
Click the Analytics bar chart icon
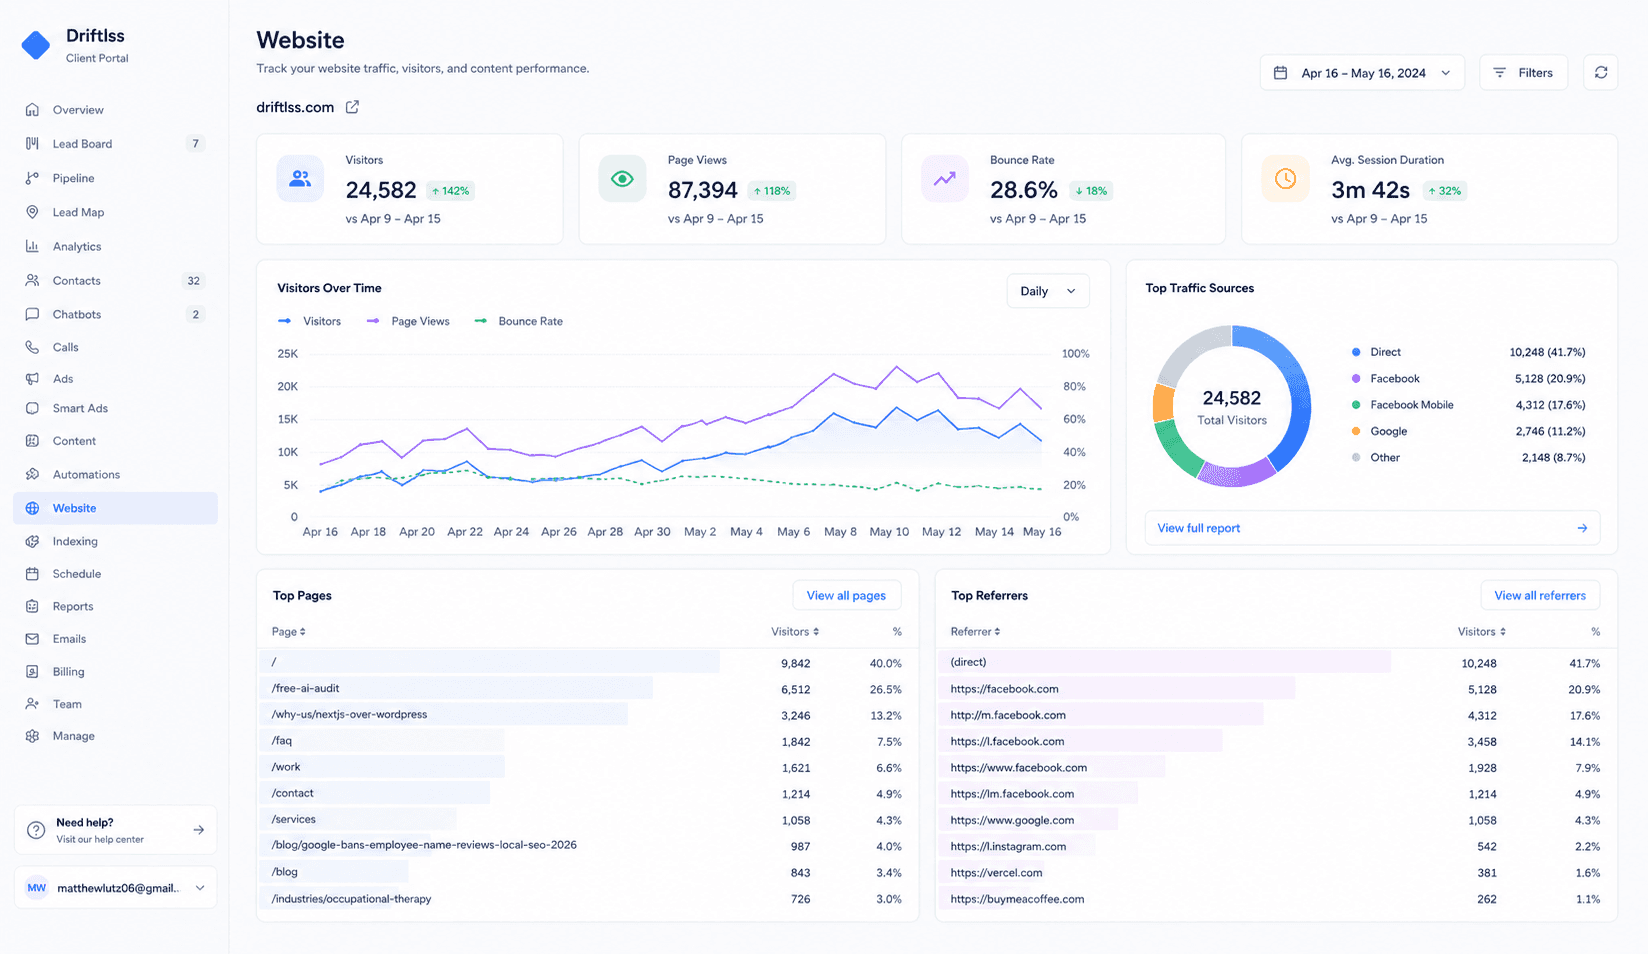coord(32,246)
